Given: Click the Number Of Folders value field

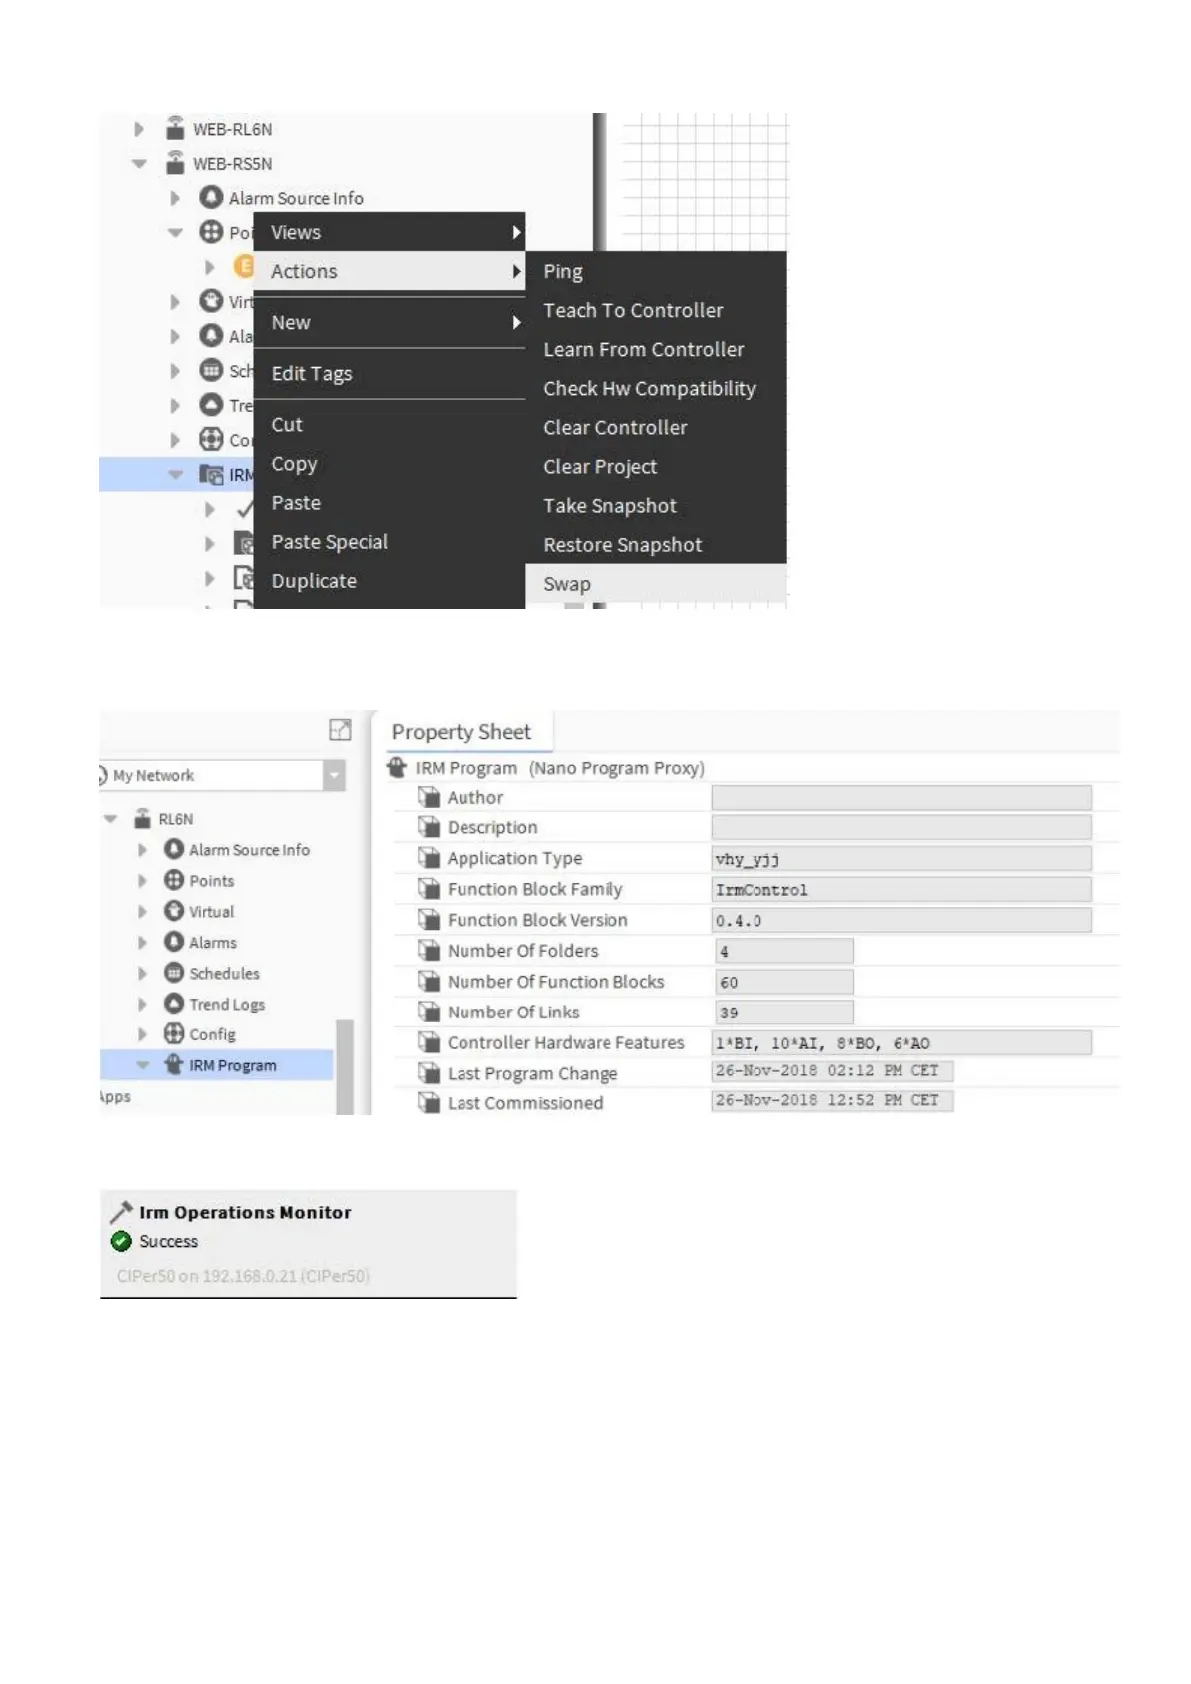Looking at the screenshot, I should coord(784,951).
